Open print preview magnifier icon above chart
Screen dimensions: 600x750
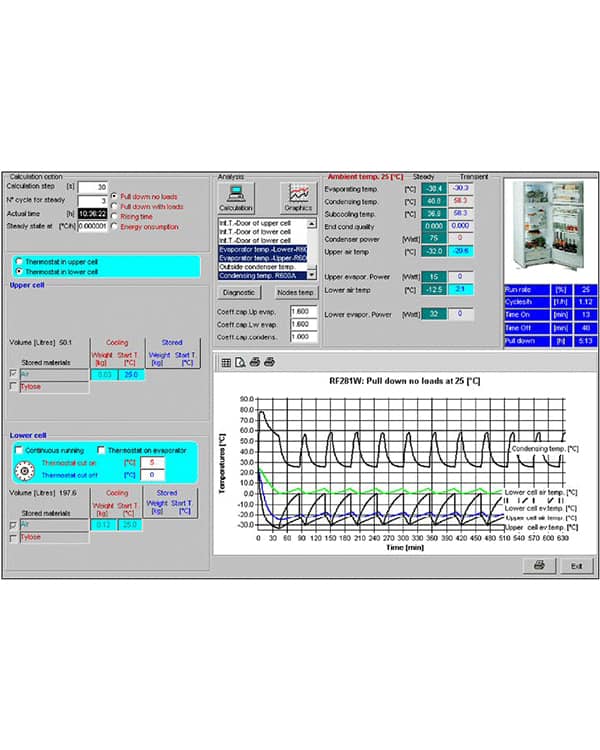click(x=240, y=361)
